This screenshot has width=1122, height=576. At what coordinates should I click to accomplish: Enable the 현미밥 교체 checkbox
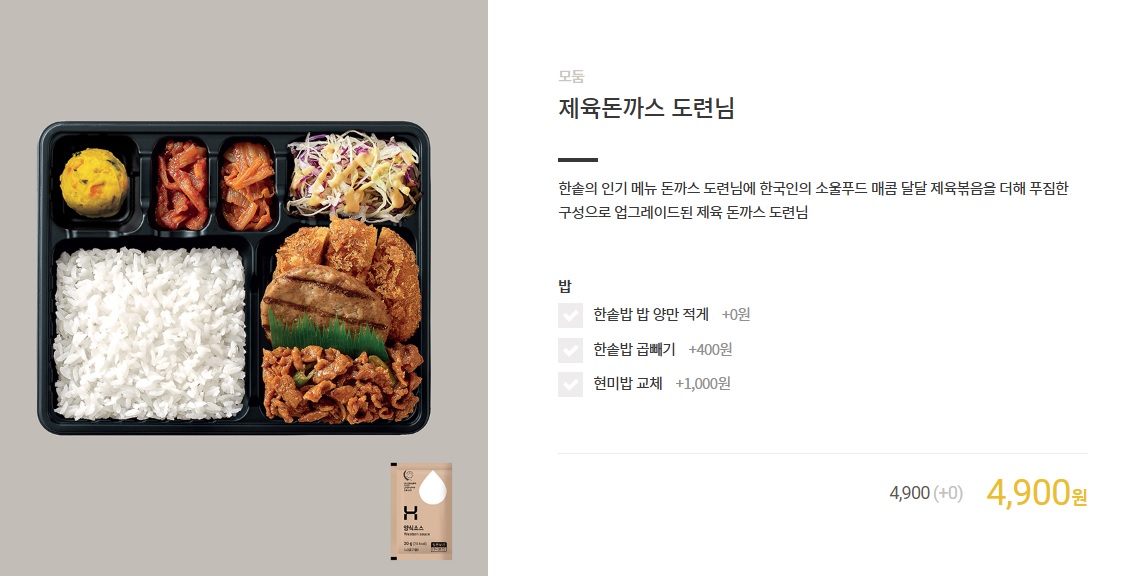point(570,384)
